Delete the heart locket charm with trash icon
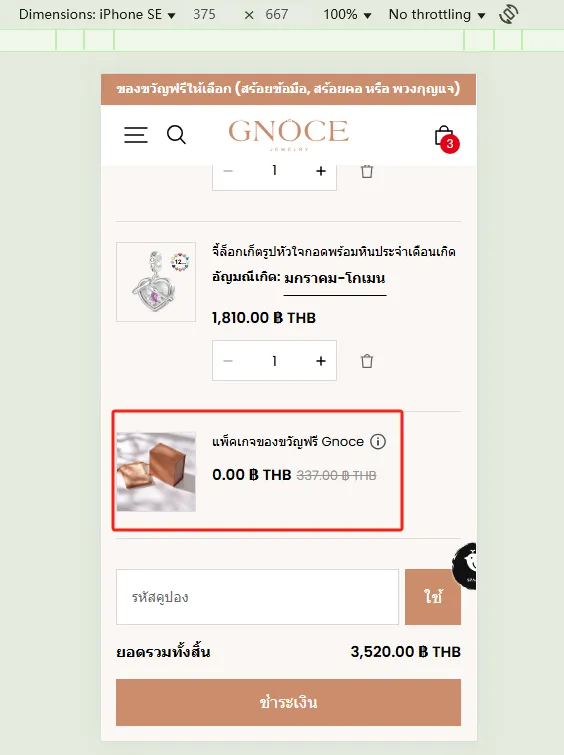The height and width of the screenshot is (755, 564). (x=367, y=361)
